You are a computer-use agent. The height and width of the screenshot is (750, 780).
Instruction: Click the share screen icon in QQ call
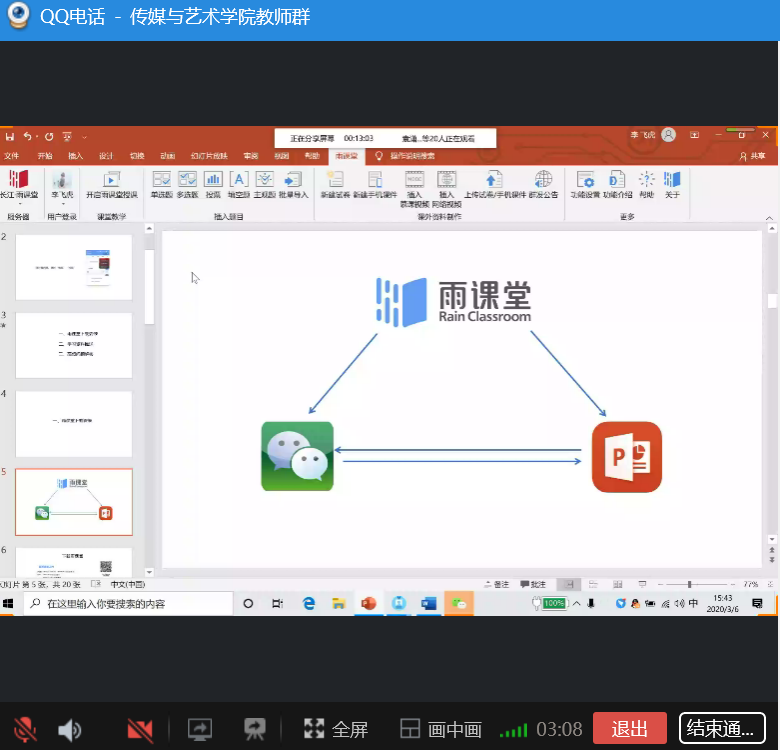(x=200, y=730)
